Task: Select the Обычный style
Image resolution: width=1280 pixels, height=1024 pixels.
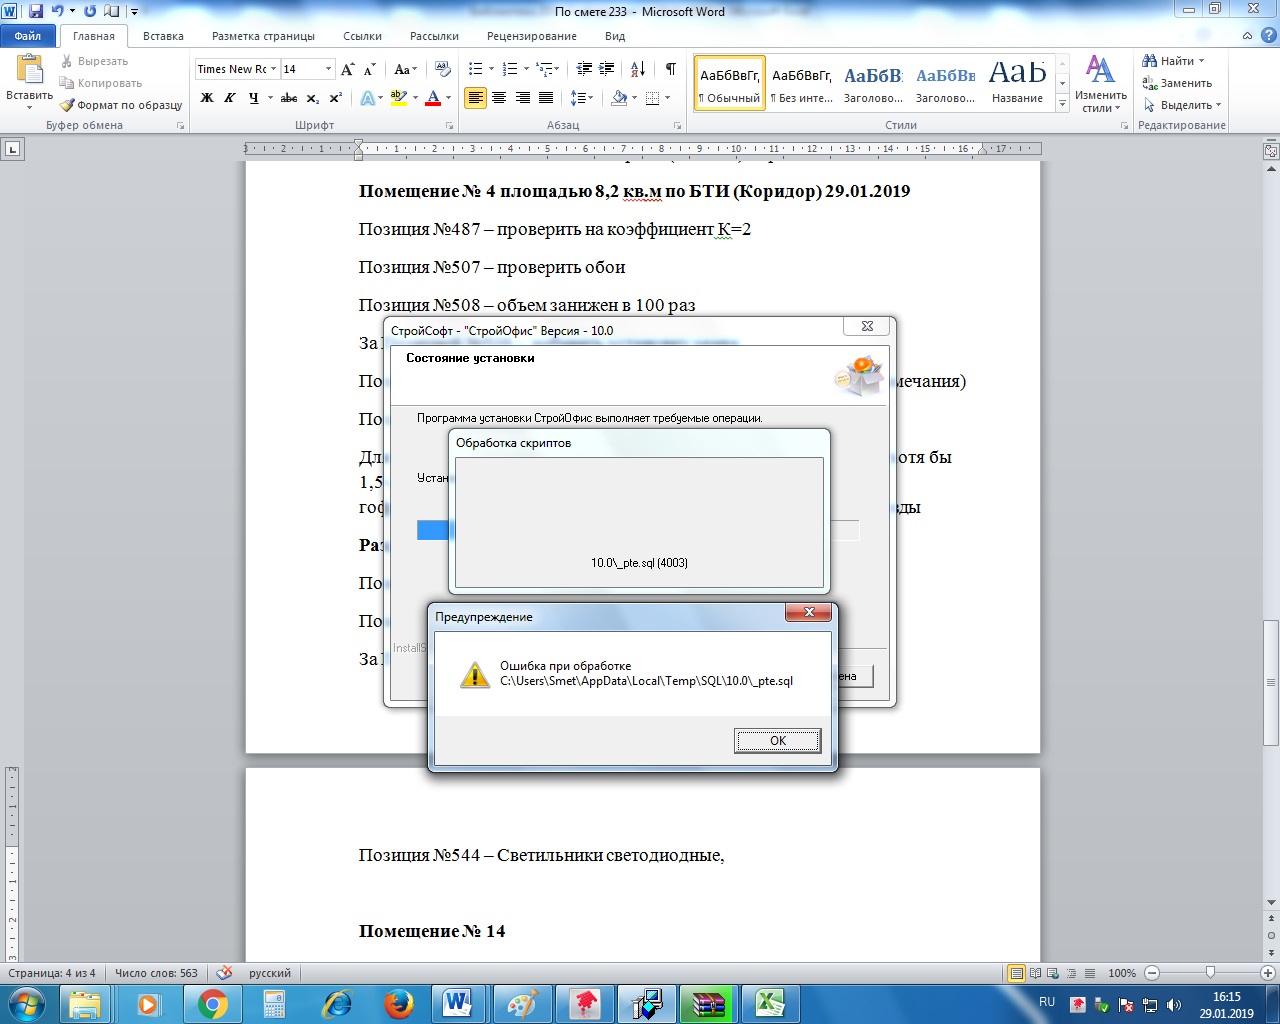Action: pyautogui.click(x=730, y=83)
